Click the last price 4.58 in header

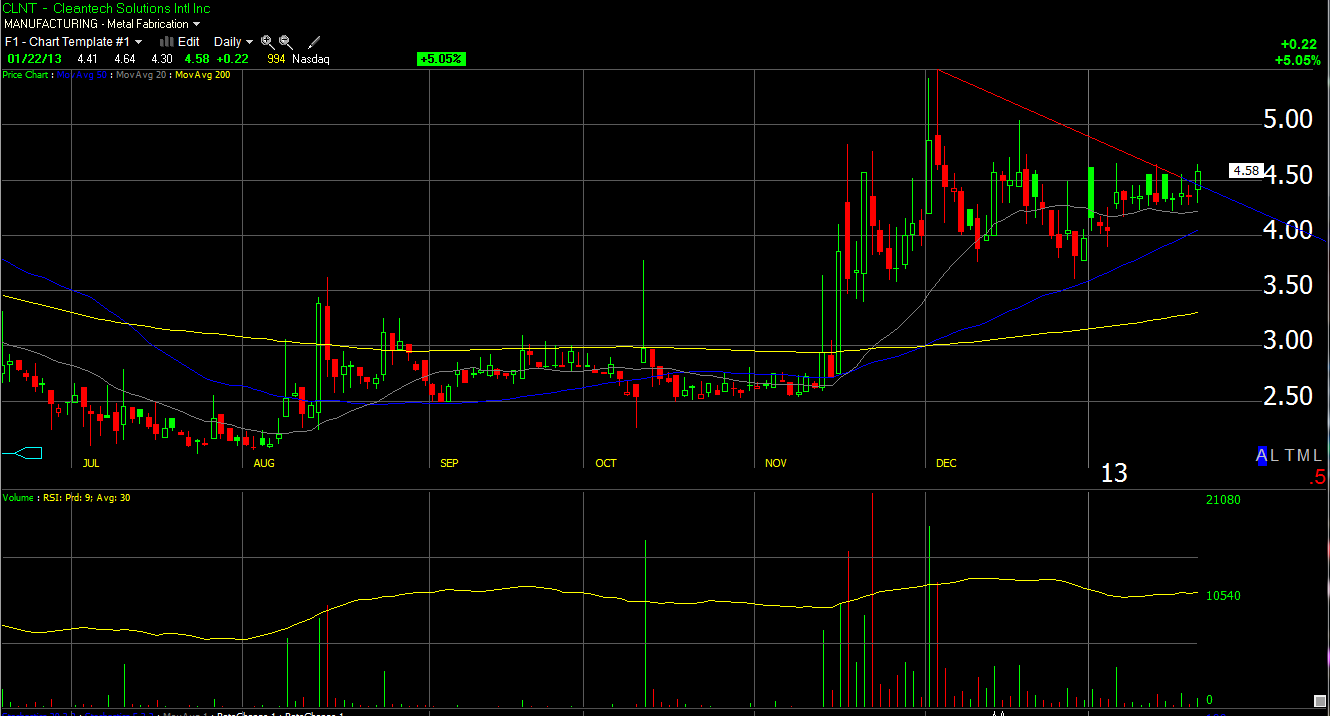[x=196, y=59]
